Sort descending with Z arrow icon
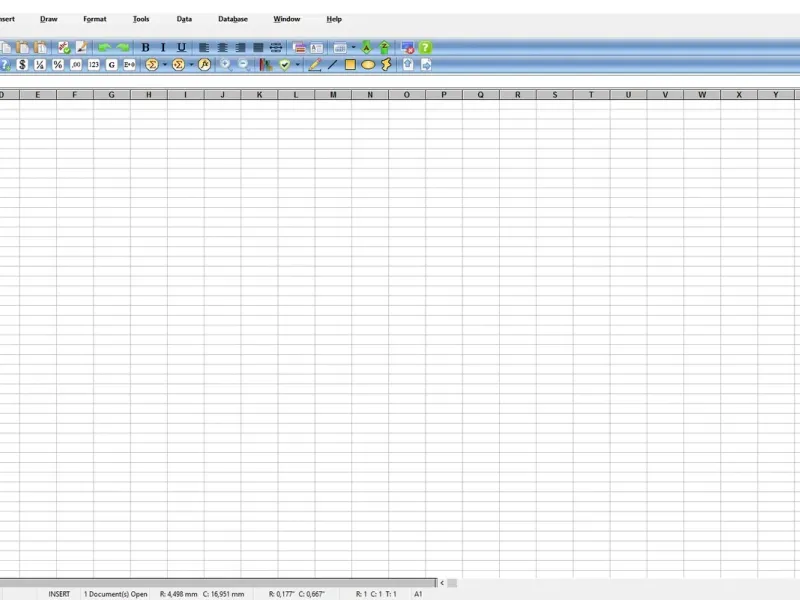 click(385, 47)
